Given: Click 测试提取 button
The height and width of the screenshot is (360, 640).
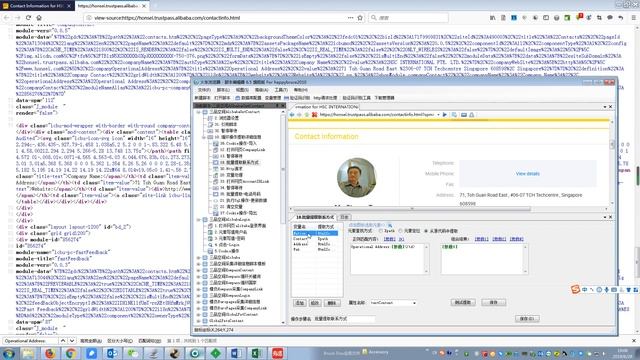Looking at the screenshot, I should click(x=463, y=302).
